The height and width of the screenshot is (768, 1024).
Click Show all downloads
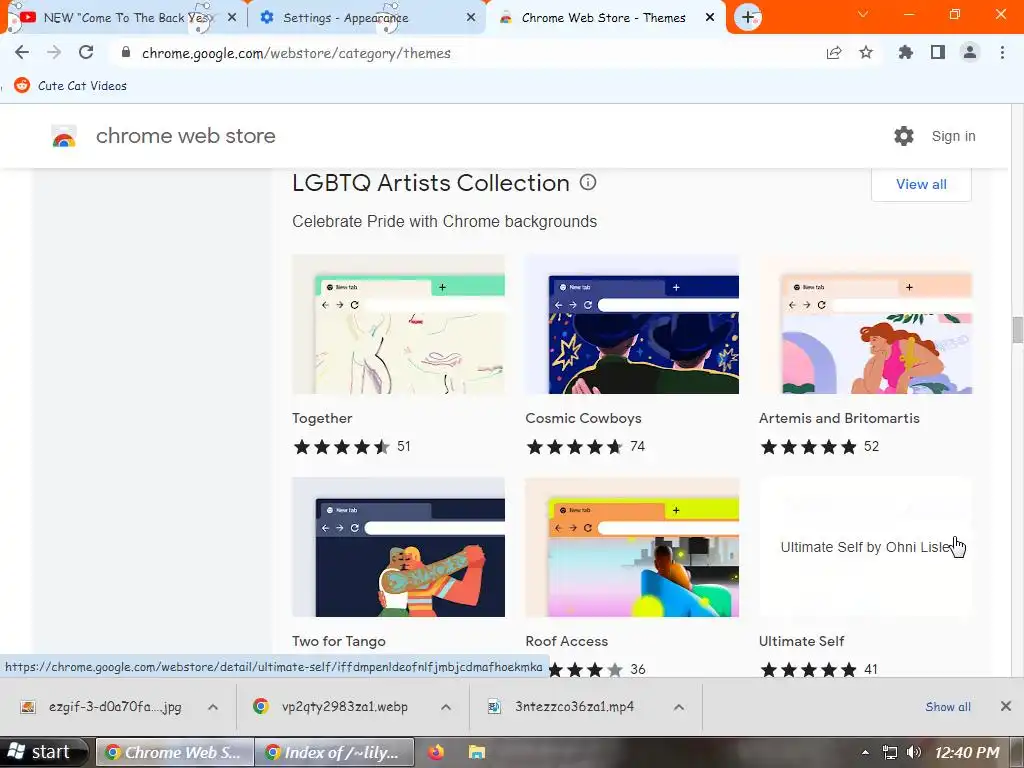point(948,707)
